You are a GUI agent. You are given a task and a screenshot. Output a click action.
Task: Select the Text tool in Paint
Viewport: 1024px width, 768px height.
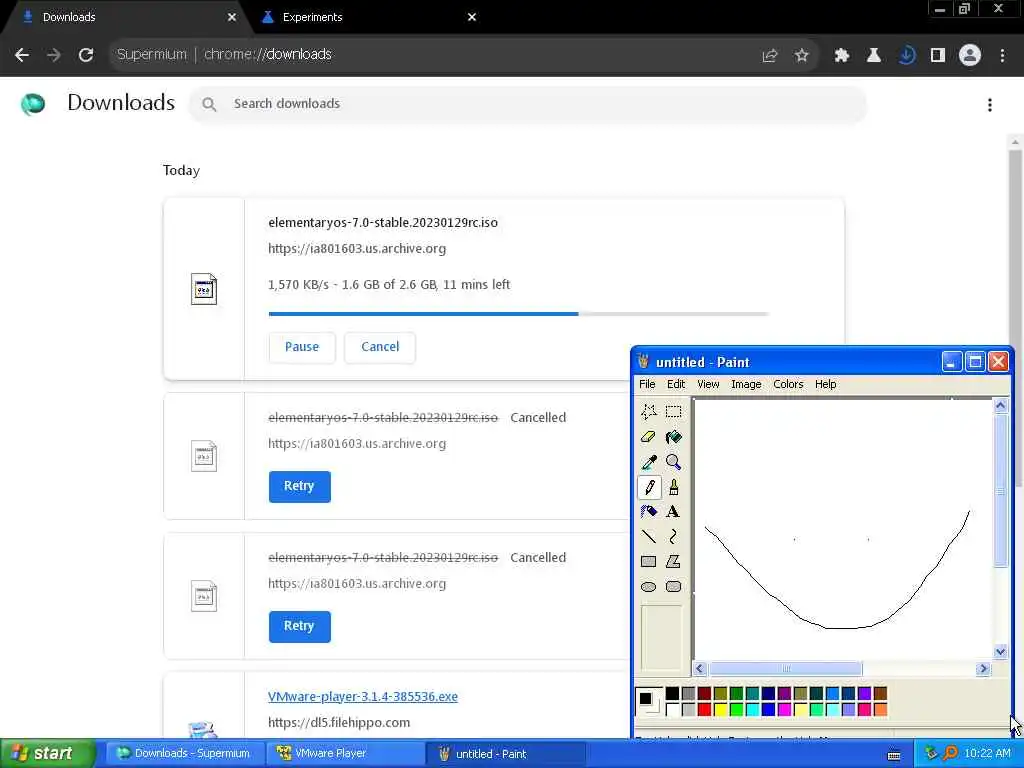673,512
